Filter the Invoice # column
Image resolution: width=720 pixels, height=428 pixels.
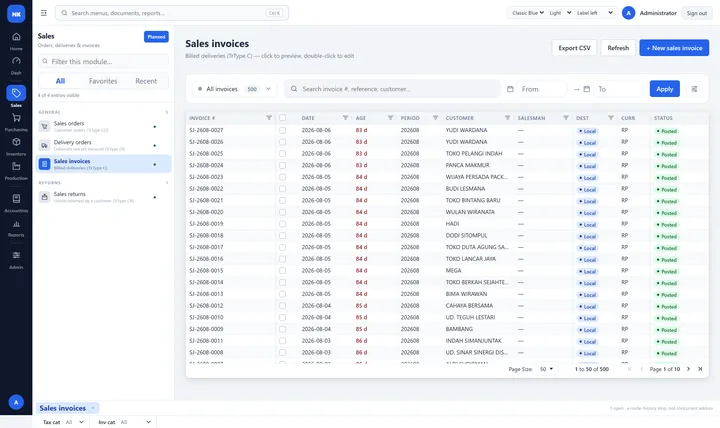click(269, 118)
